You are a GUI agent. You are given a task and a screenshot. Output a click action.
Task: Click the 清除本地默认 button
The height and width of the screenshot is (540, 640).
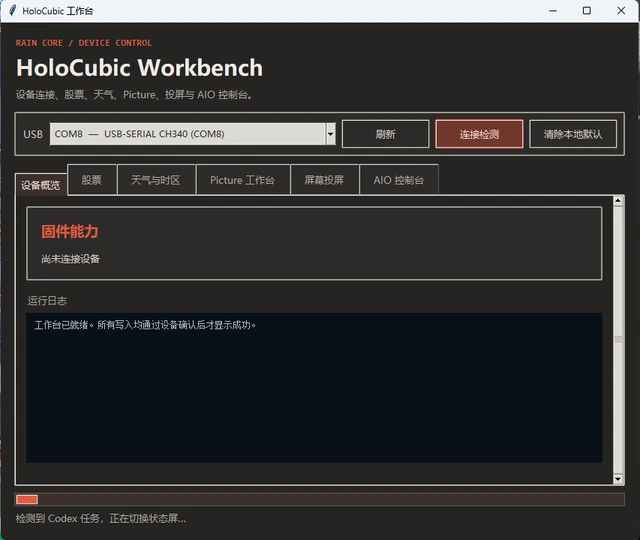point(573,134)
